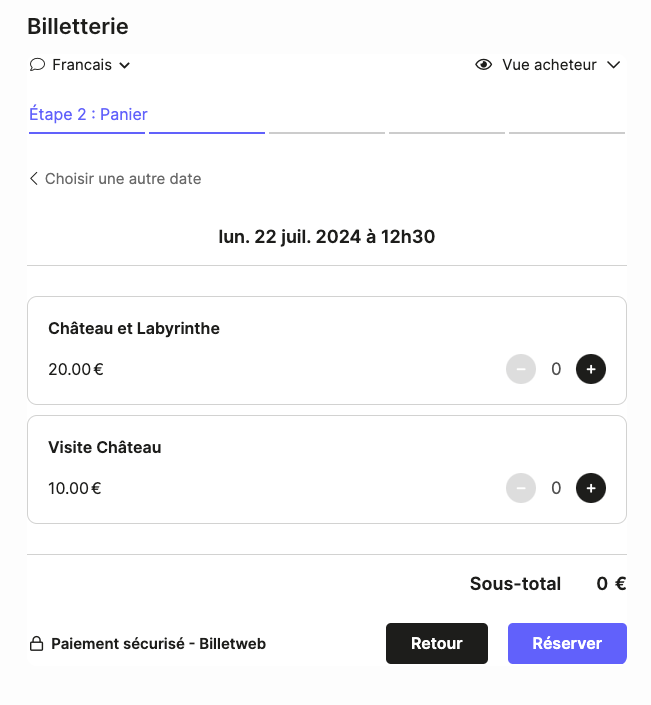Go to the third step progress bar
This screenshot has width=651, height=705.
(327, 131)
